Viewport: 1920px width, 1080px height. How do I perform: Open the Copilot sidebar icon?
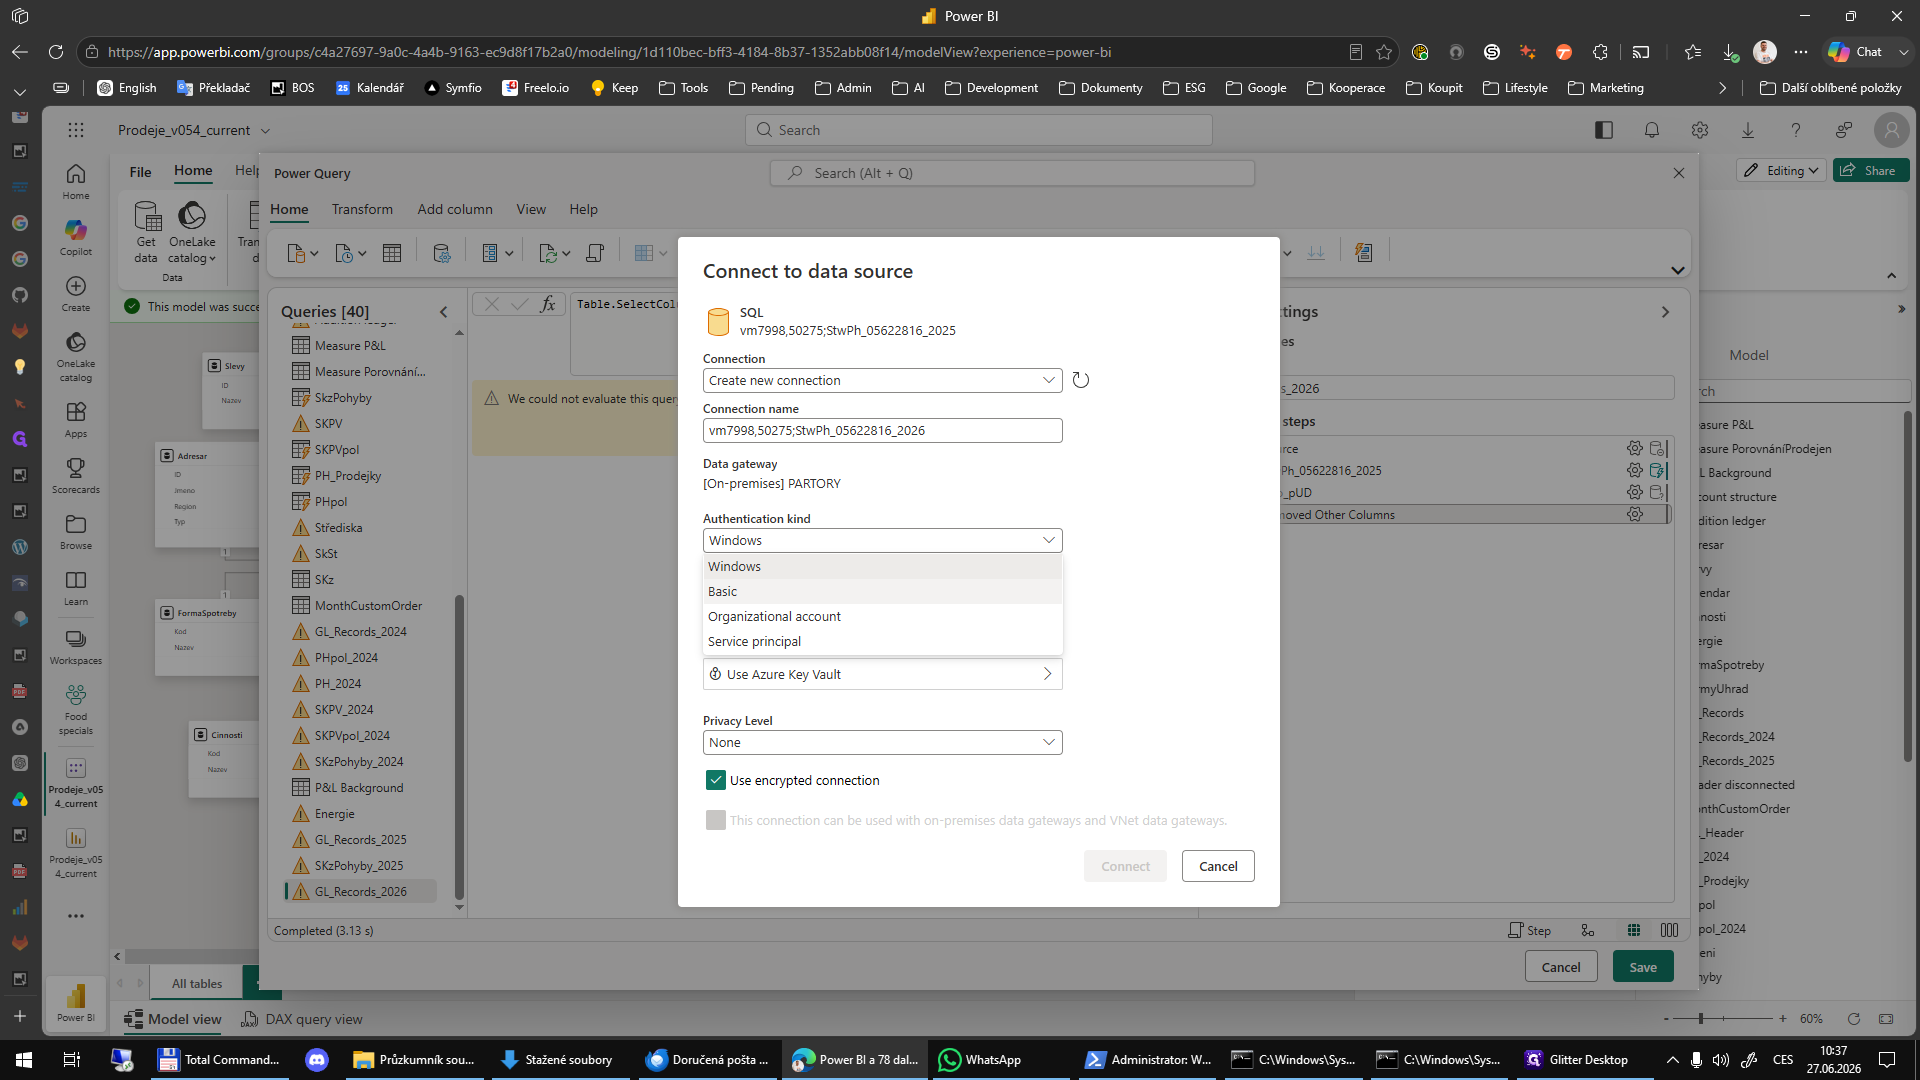point(76,238)
